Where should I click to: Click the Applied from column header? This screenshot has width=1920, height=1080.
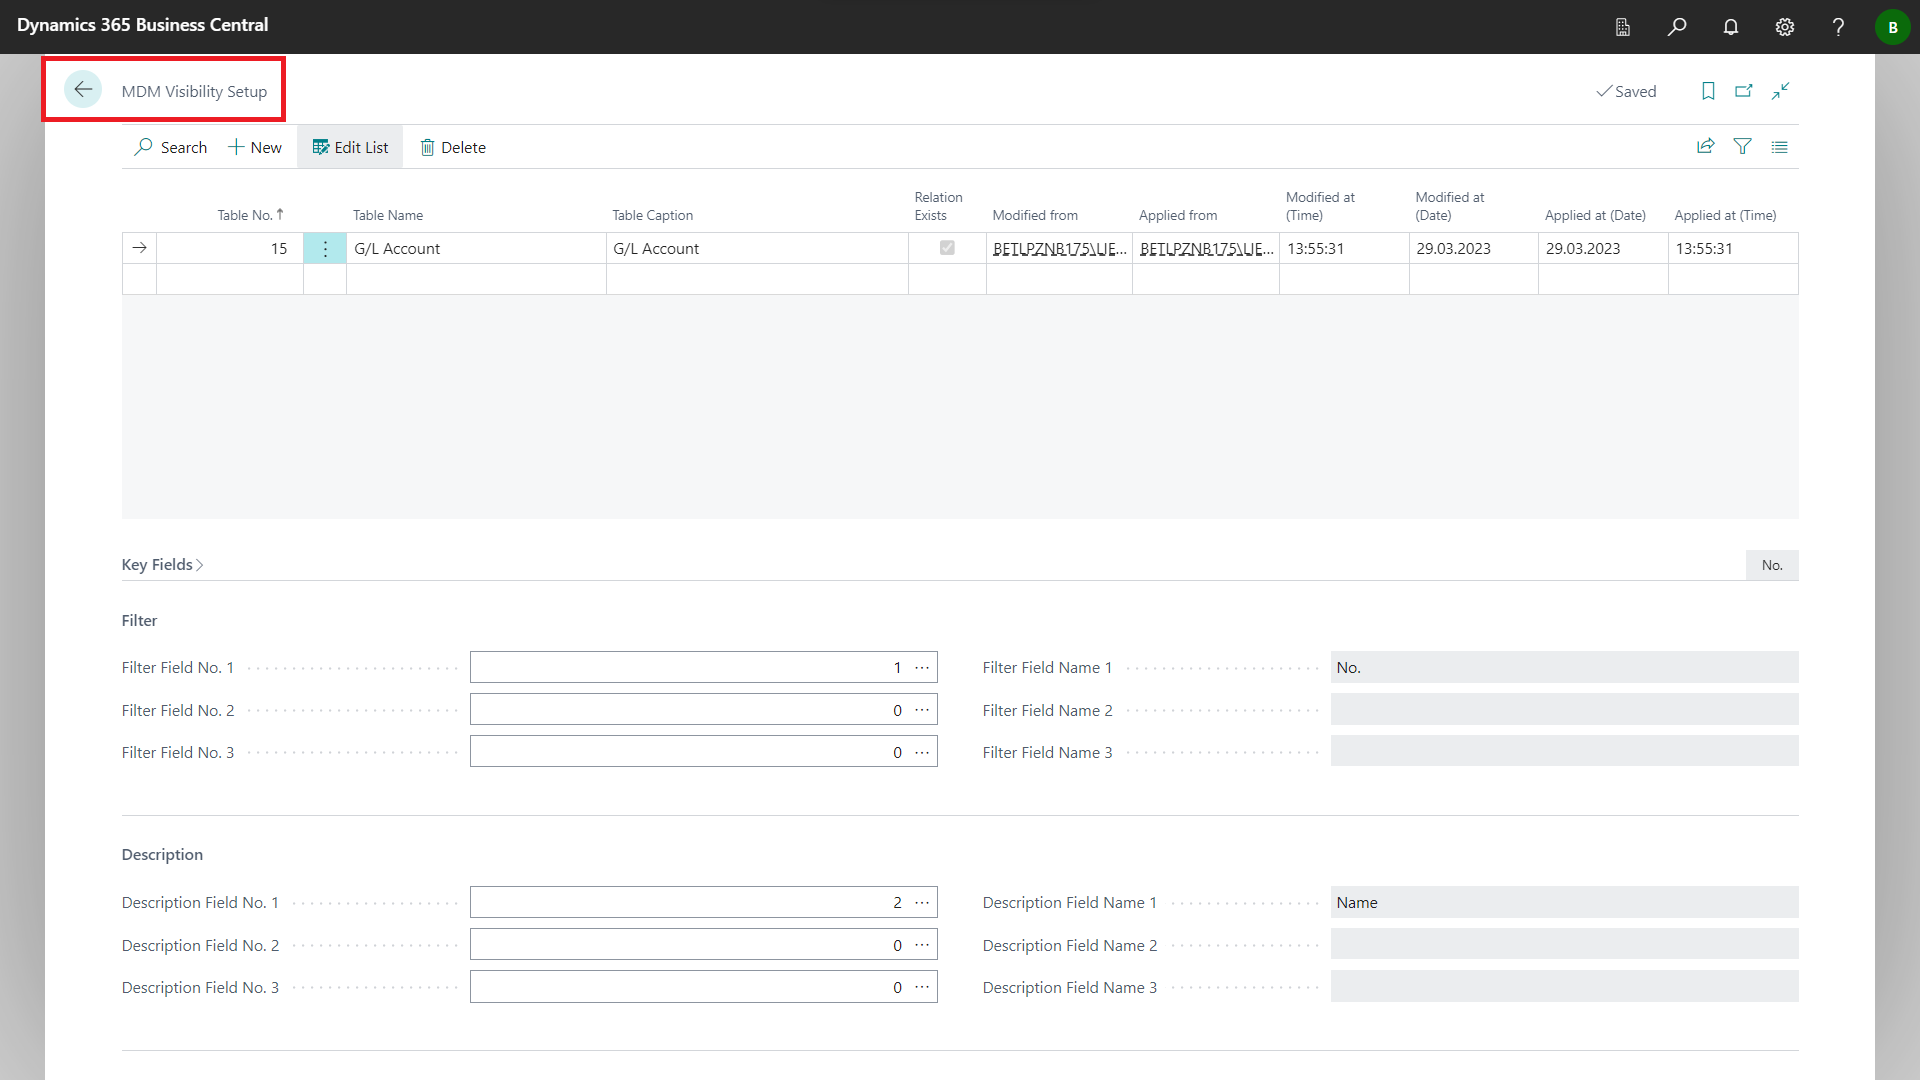pyautogui.click(x=1178, y=215)
